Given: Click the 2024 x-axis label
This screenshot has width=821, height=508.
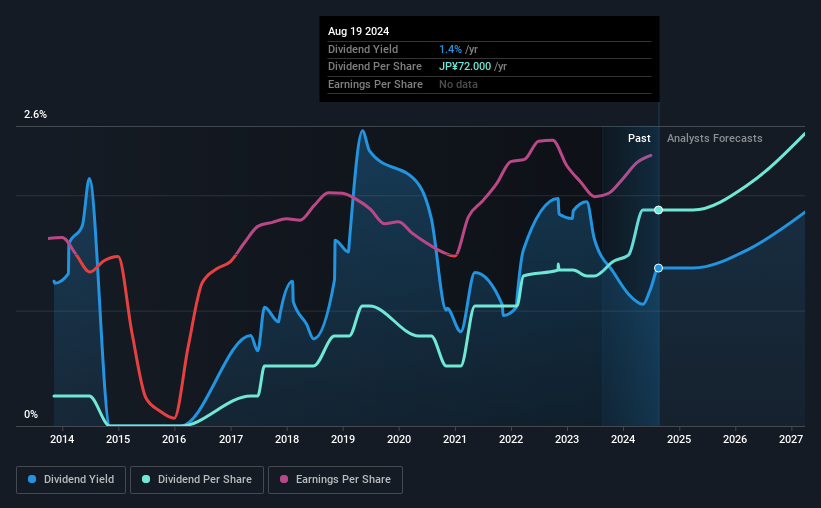Looking at the screenshot, I should click(623, 439).
